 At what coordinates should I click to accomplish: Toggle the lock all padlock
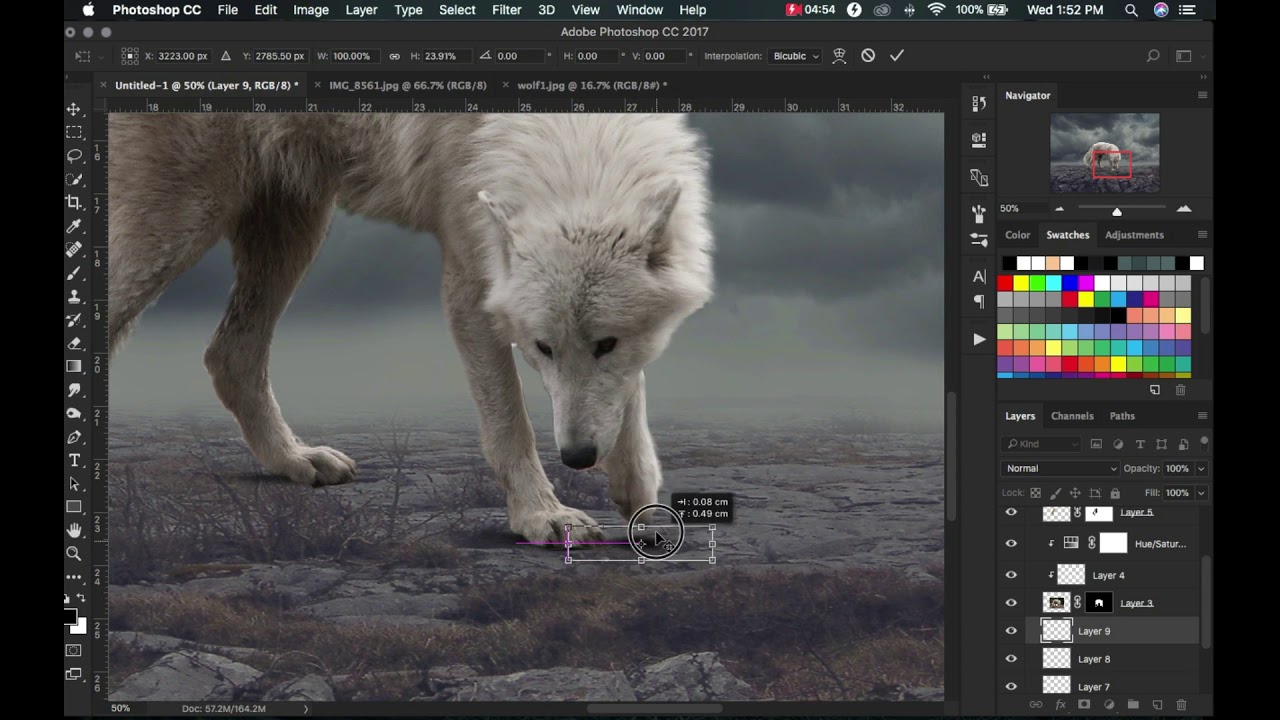coord(1115,493)
